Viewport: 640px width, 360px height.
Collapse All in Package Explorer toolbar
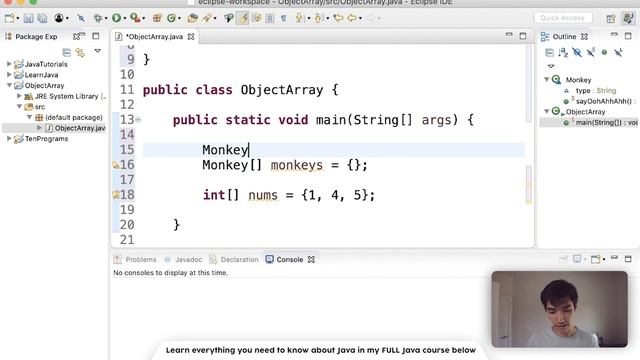67,53
